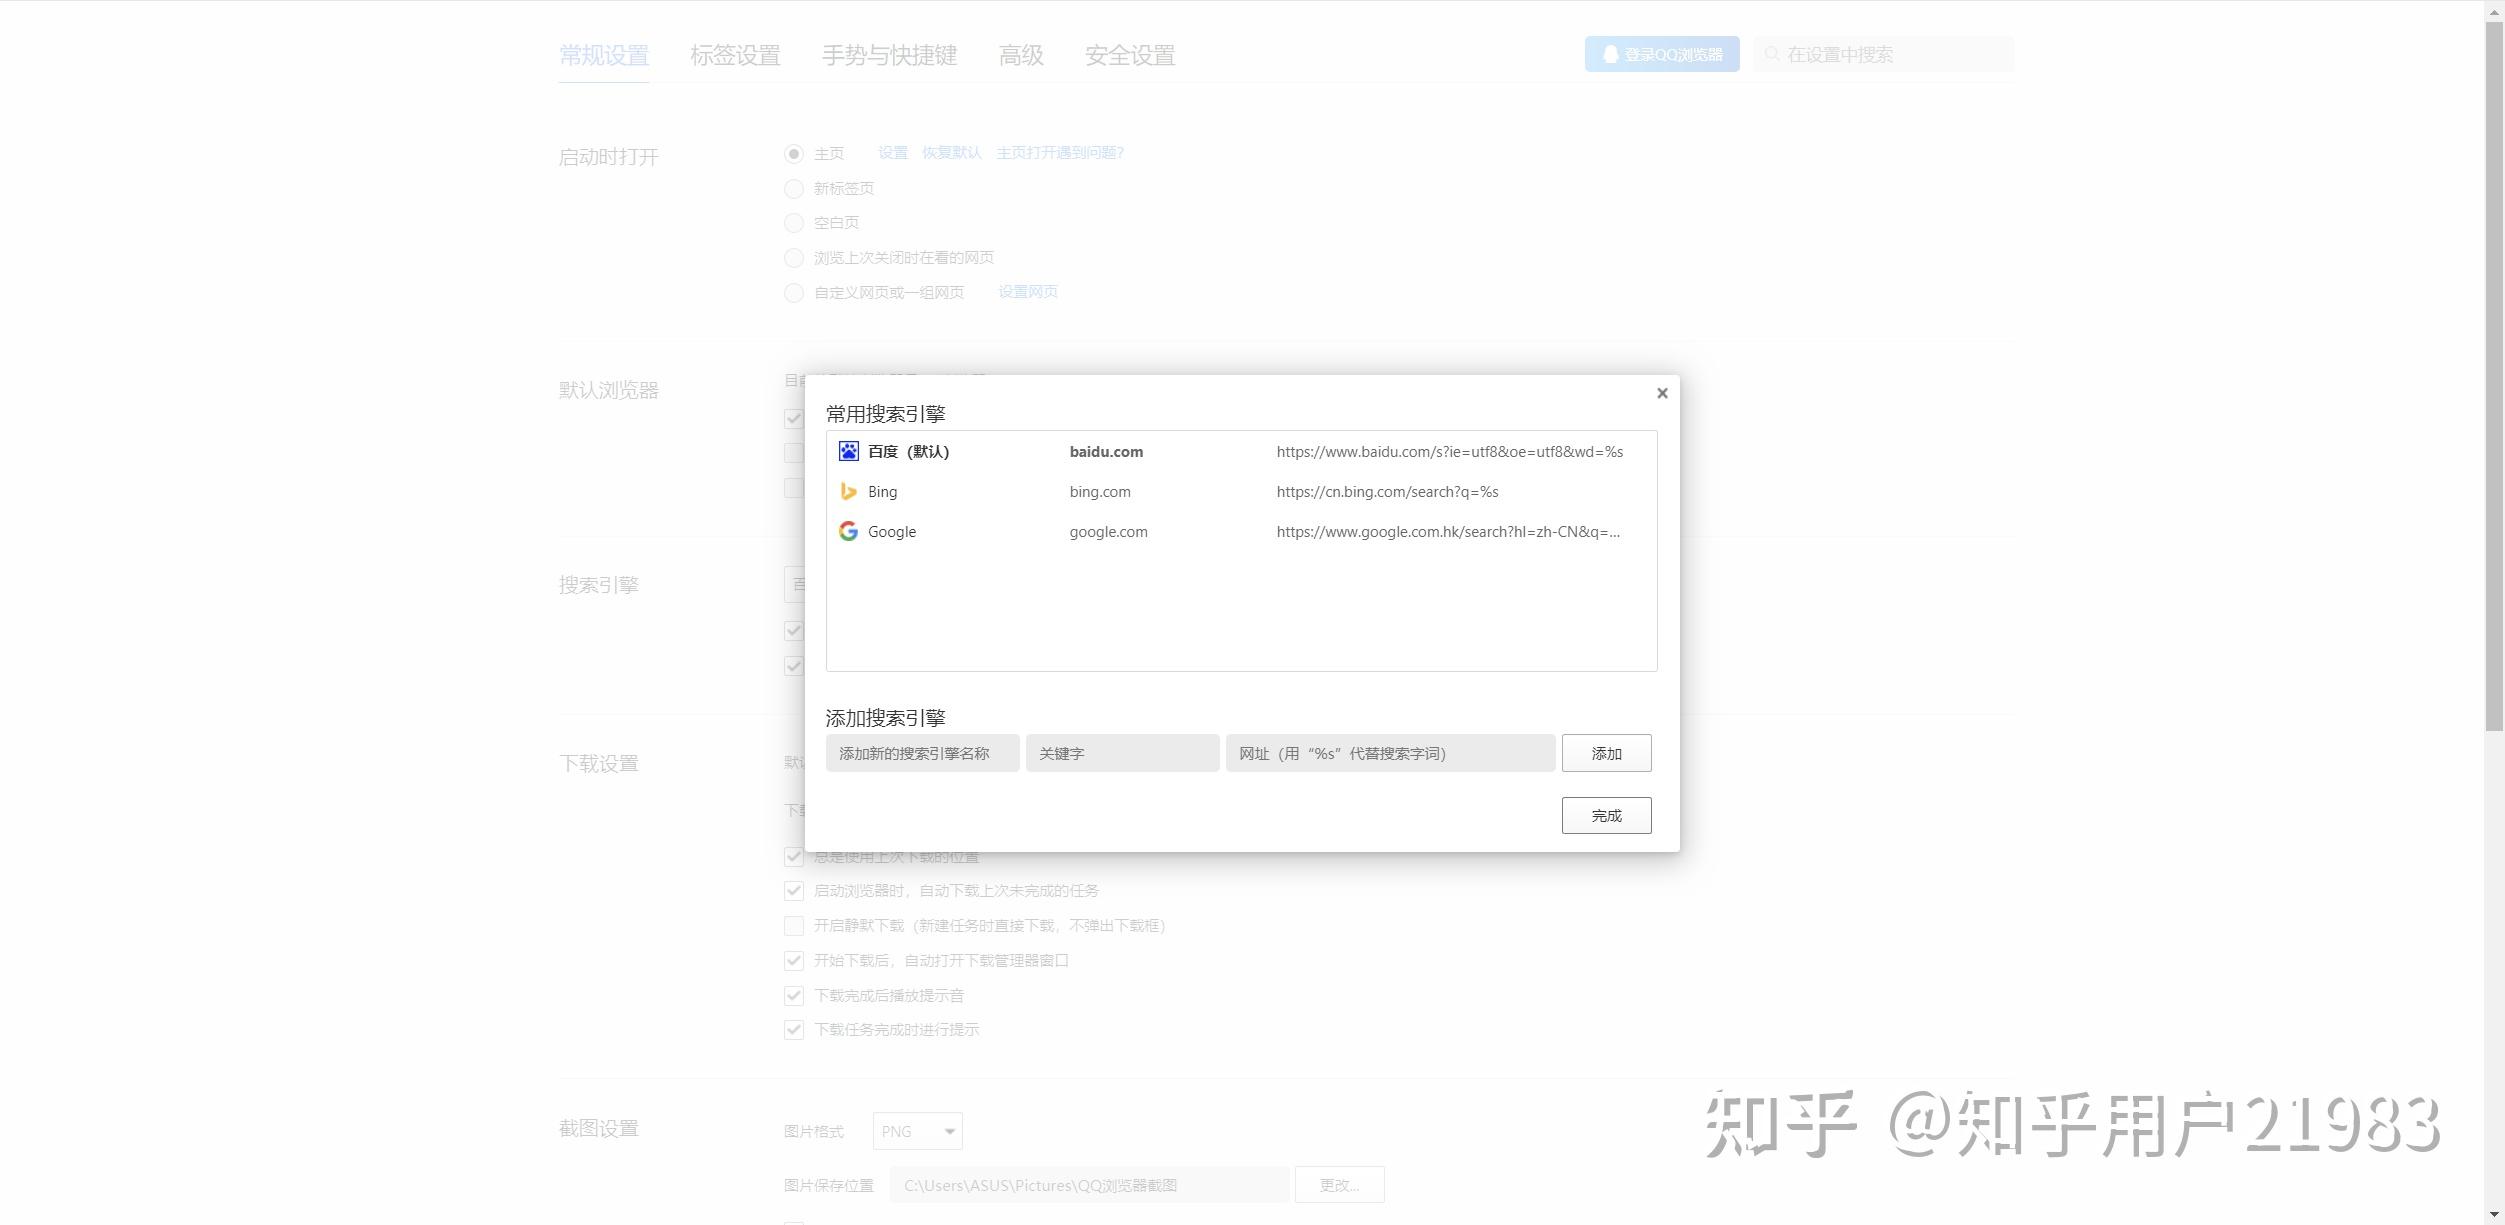Click the 登录QQ浏览器 button

coord(1662,54)
